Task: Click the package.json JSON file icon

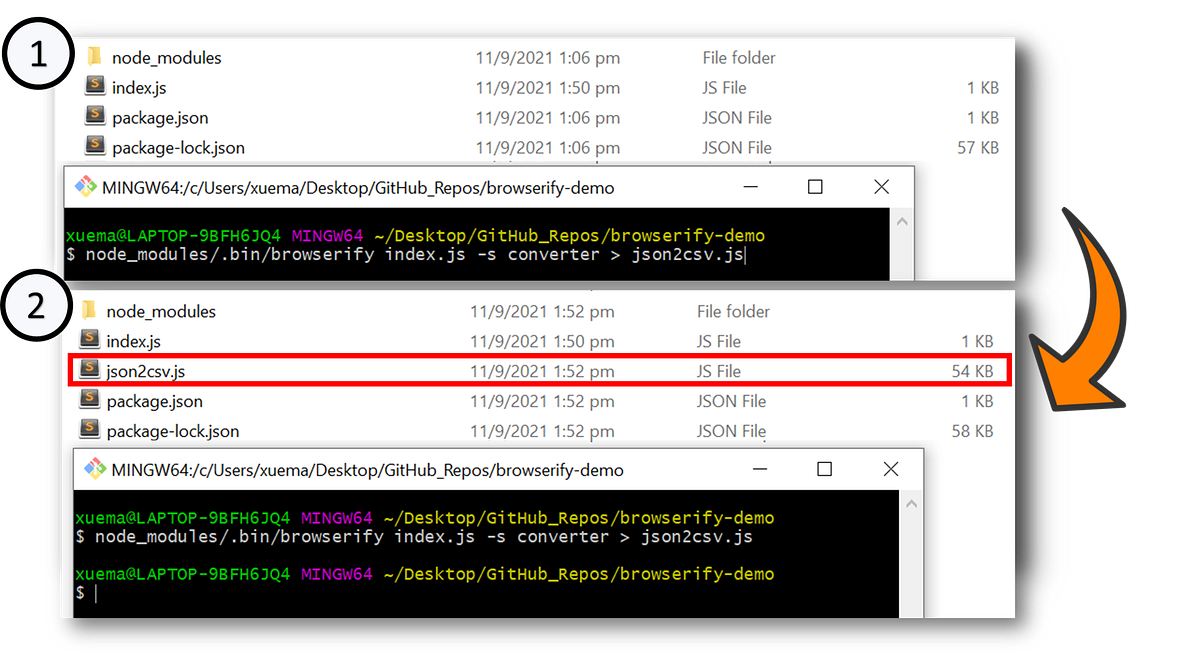Action: click(93, 117)
